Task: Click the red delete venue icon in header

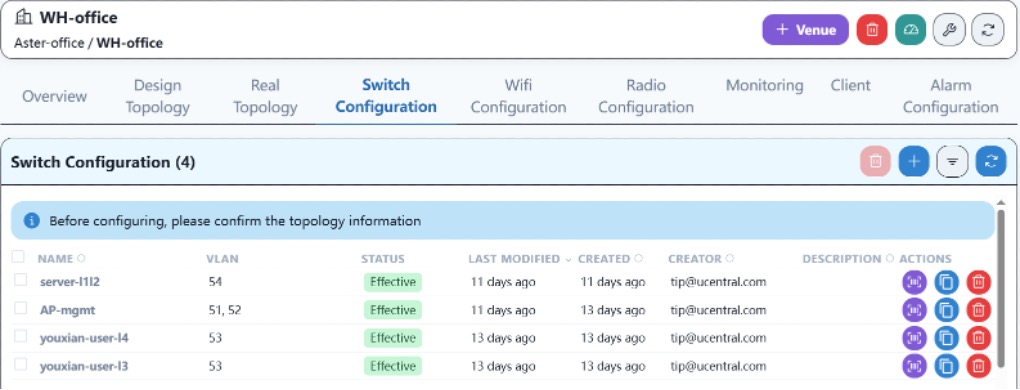Action: tap(872, 30)
